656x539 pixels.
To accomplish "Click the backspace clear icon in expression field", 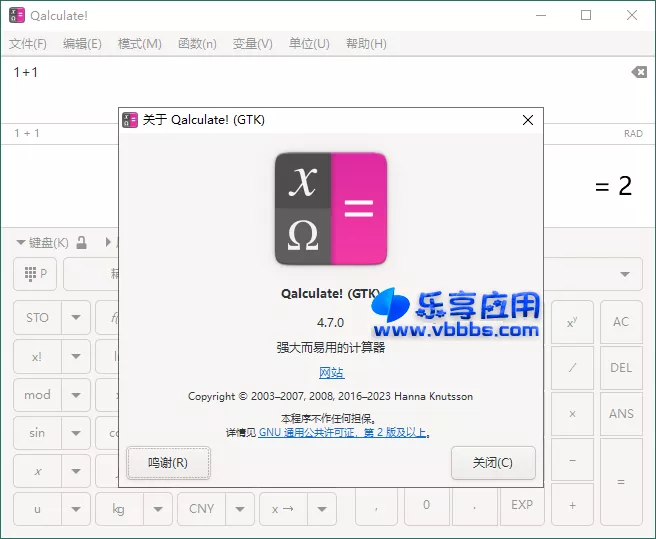I will pyautogui.click(x=639, y=72).
